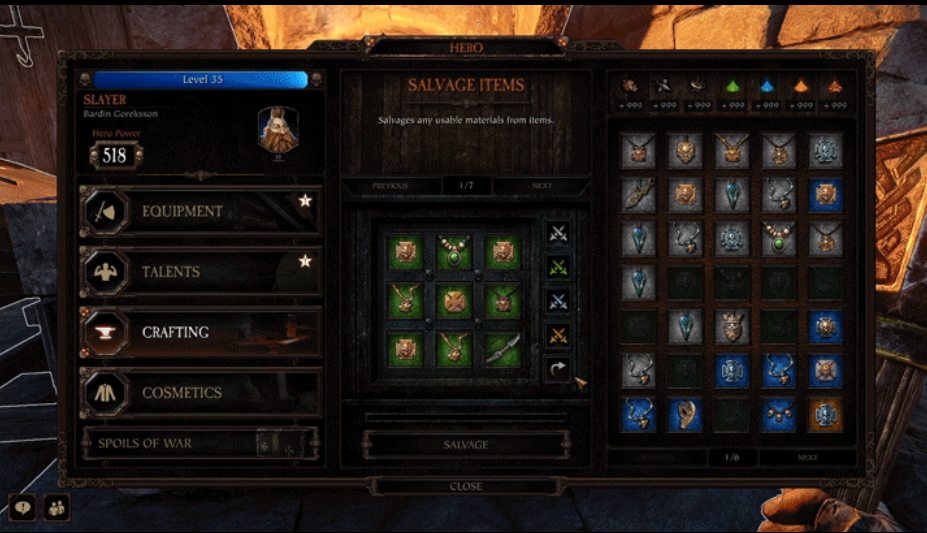Image resolution: width=927 pixels, height=533 pixels.
Task: Open the chat bubble icon
Action: (23, 508)
